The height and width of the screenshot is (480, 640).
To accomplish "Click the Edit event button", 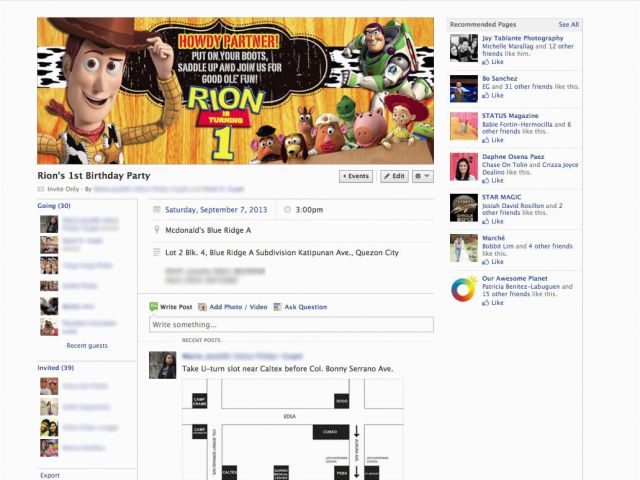I will point(394,176).
